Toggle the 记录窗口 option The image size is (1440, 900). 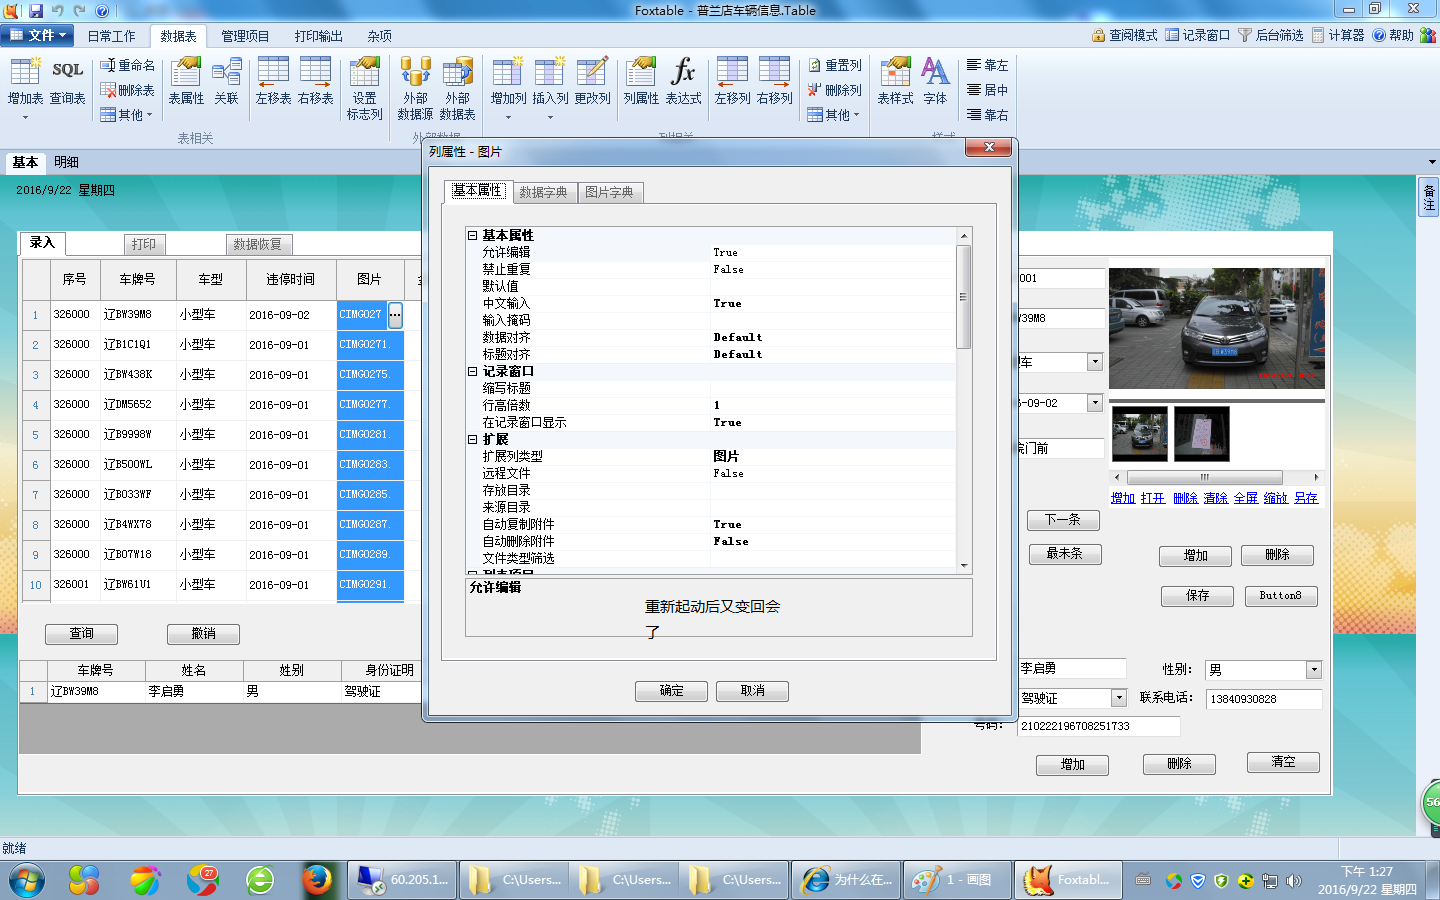pyautogui.click(x=1198, y=35)
